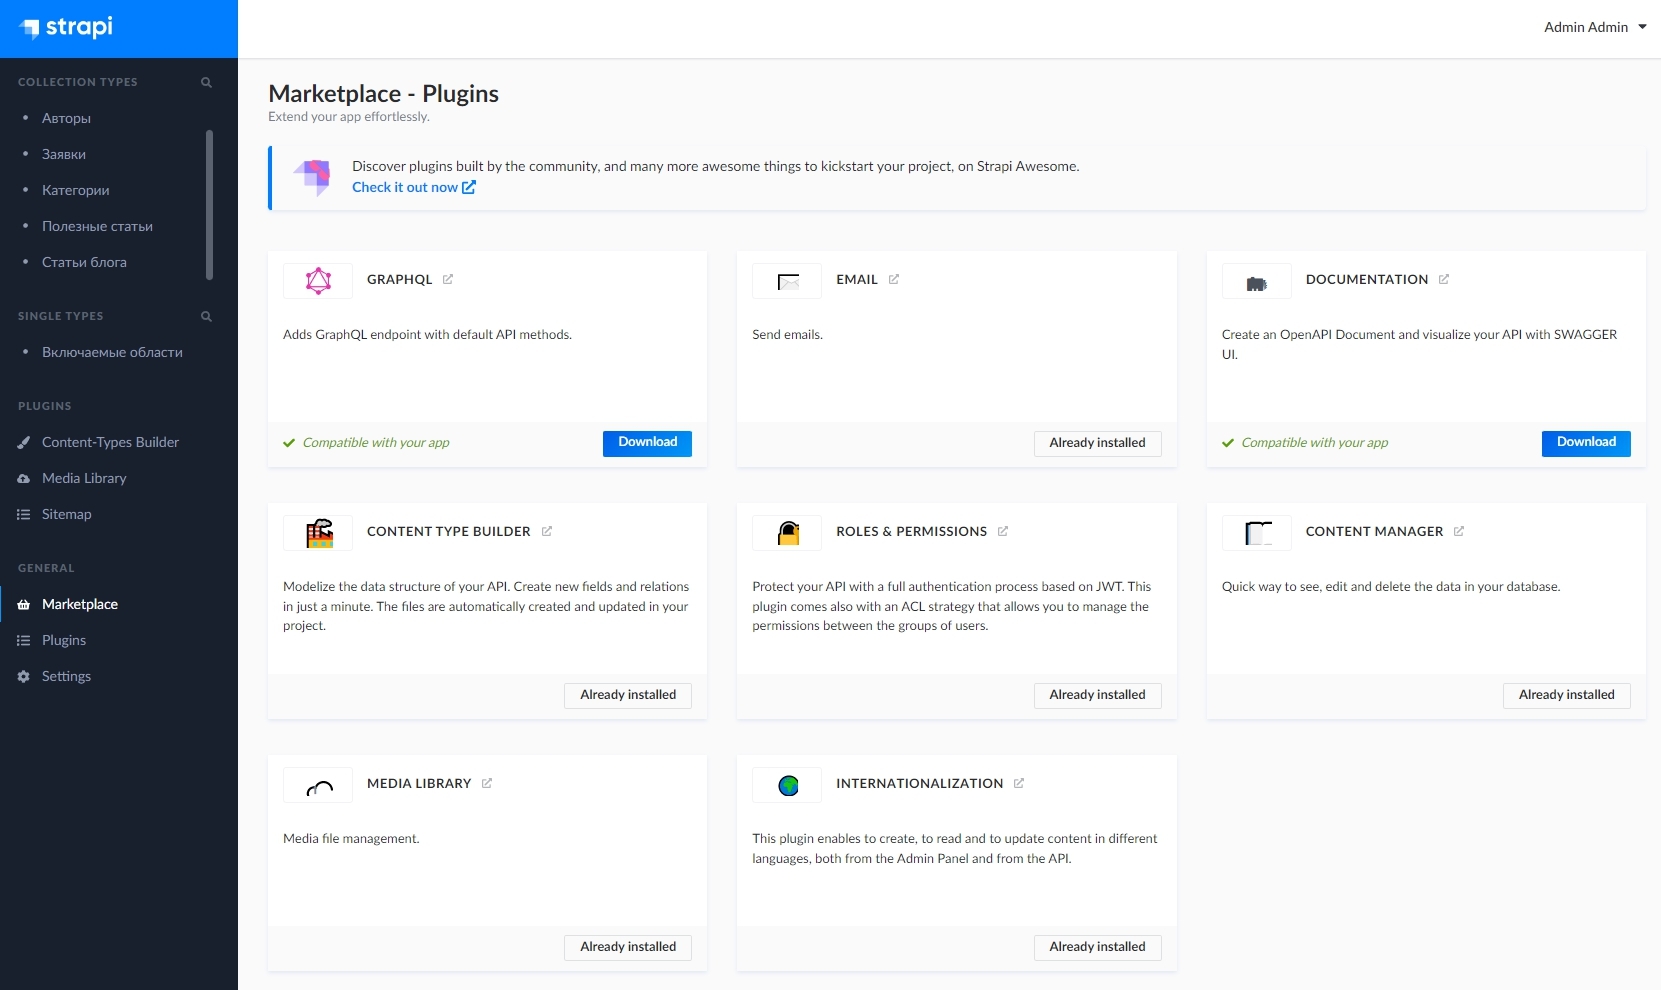1661x990 pixels.
Task: Download the GraphQL plugin
Action: [647, 443]
